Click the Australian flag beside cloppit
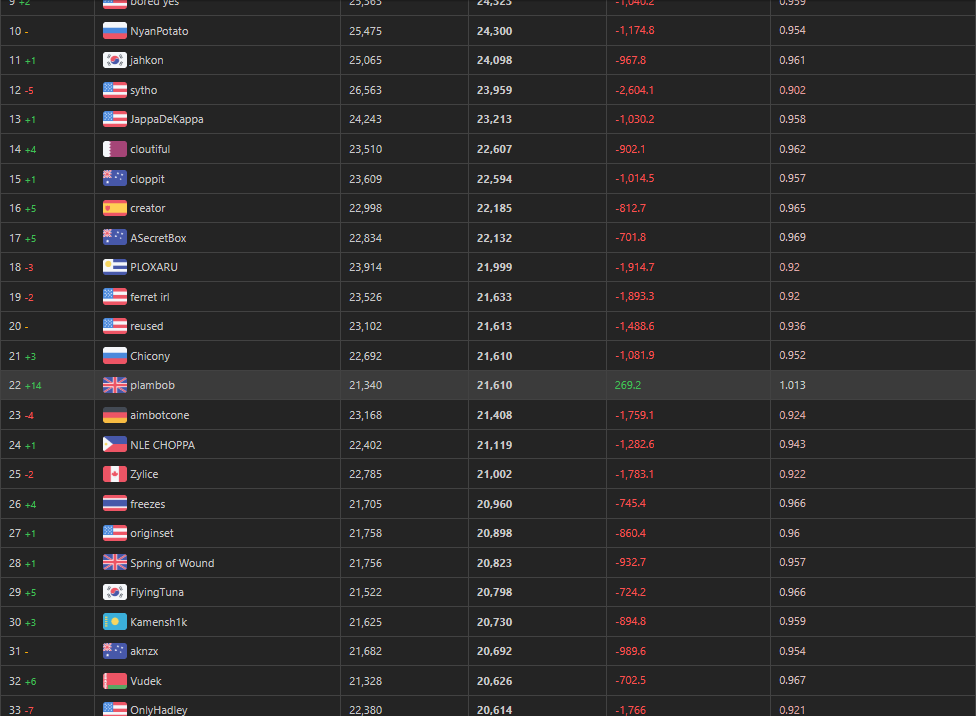Screen dimensions: 976x716 click(115, 178)
